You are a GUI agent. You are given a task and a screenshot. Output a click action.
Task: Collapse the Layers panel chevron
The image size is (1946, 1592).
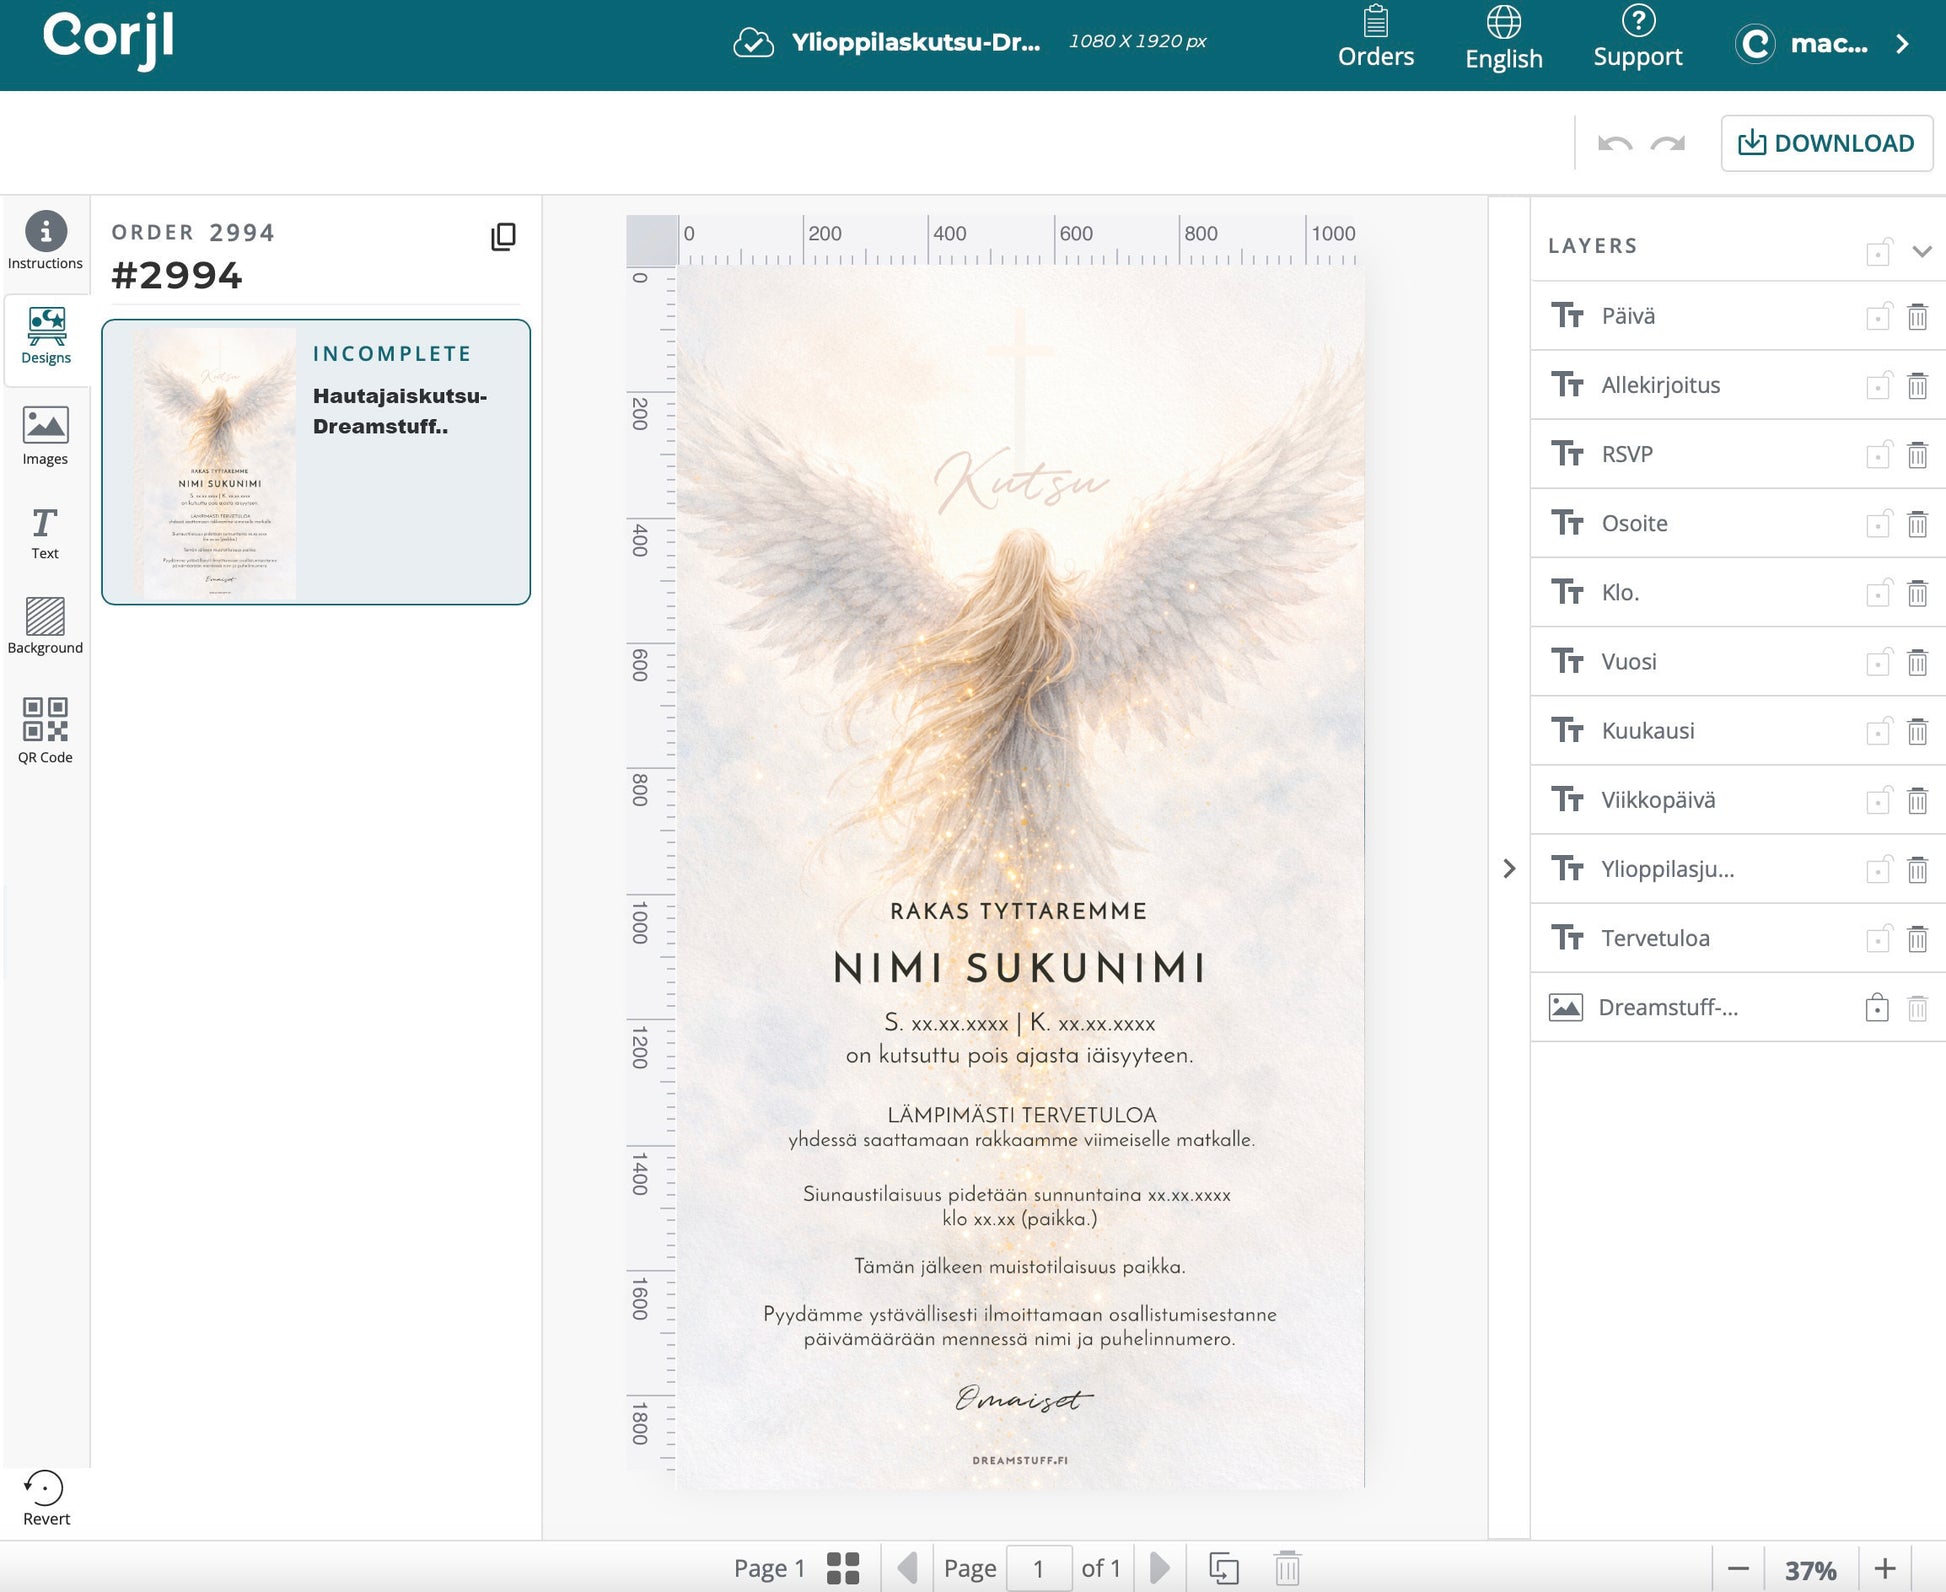point(1921,251)
